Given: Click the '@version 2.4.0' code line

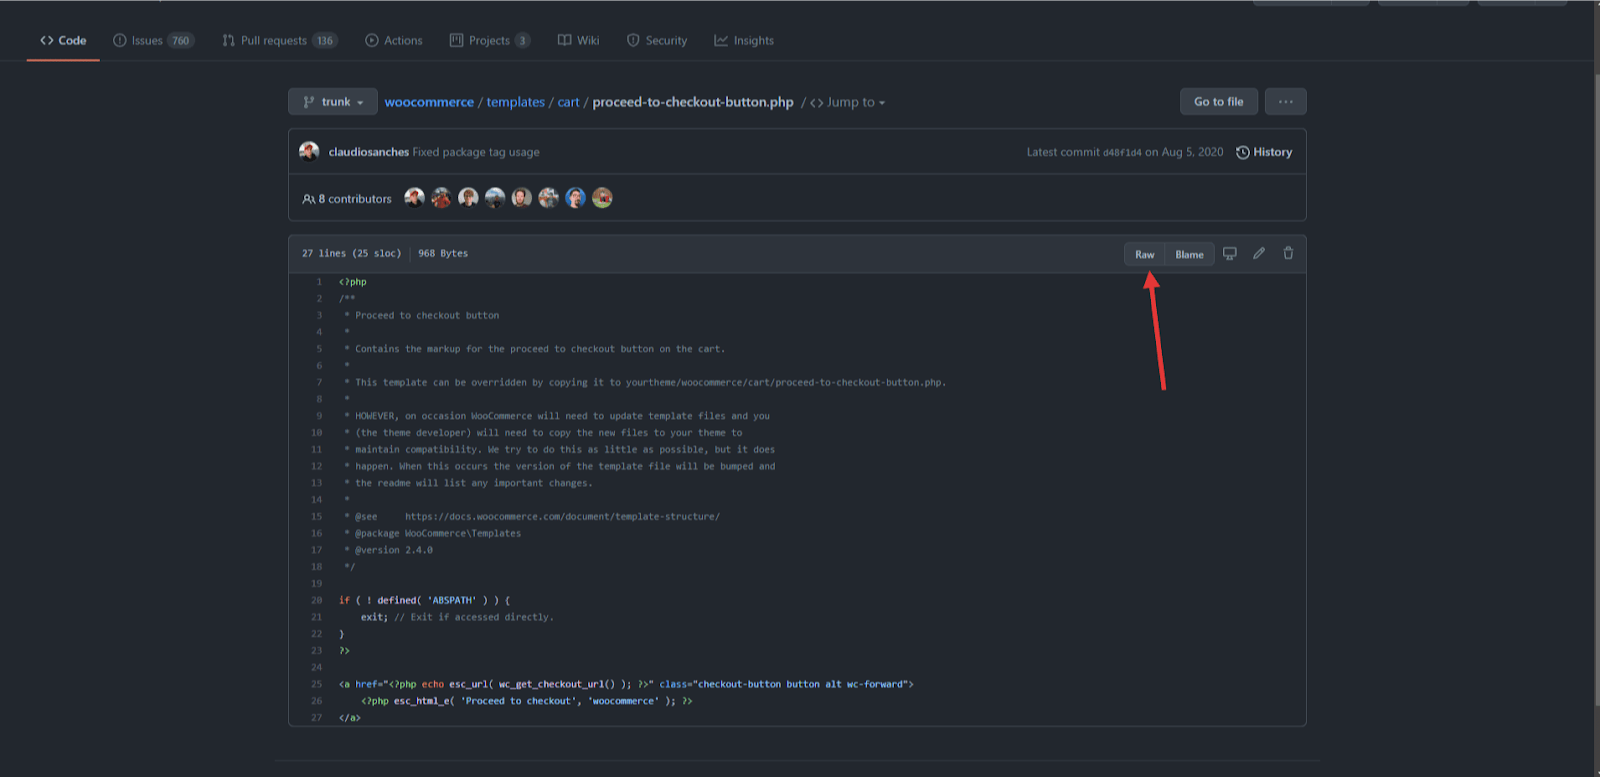Looking at the screenshot, I should [x=388, y=550].
